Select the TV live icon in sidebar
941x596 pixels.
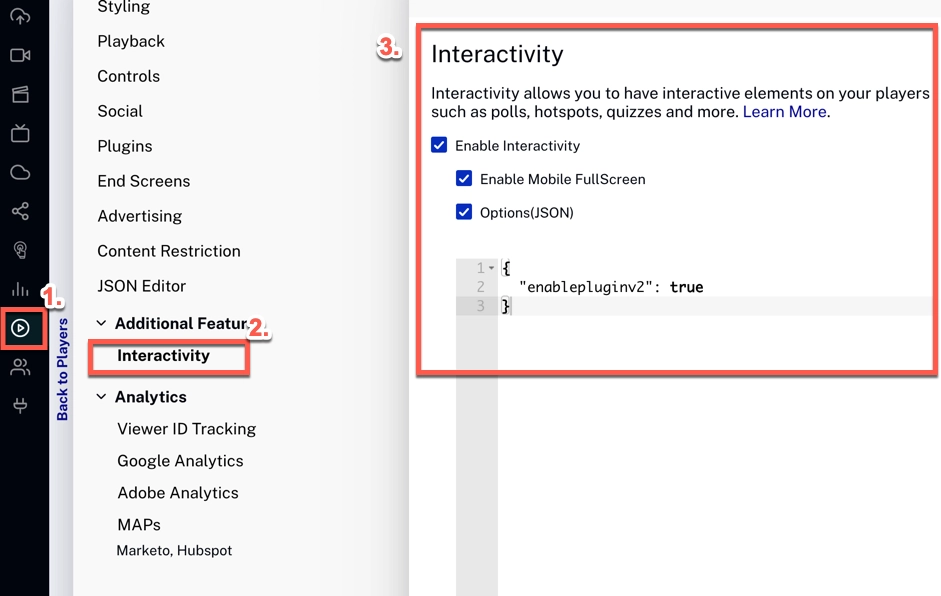[20, 133]
